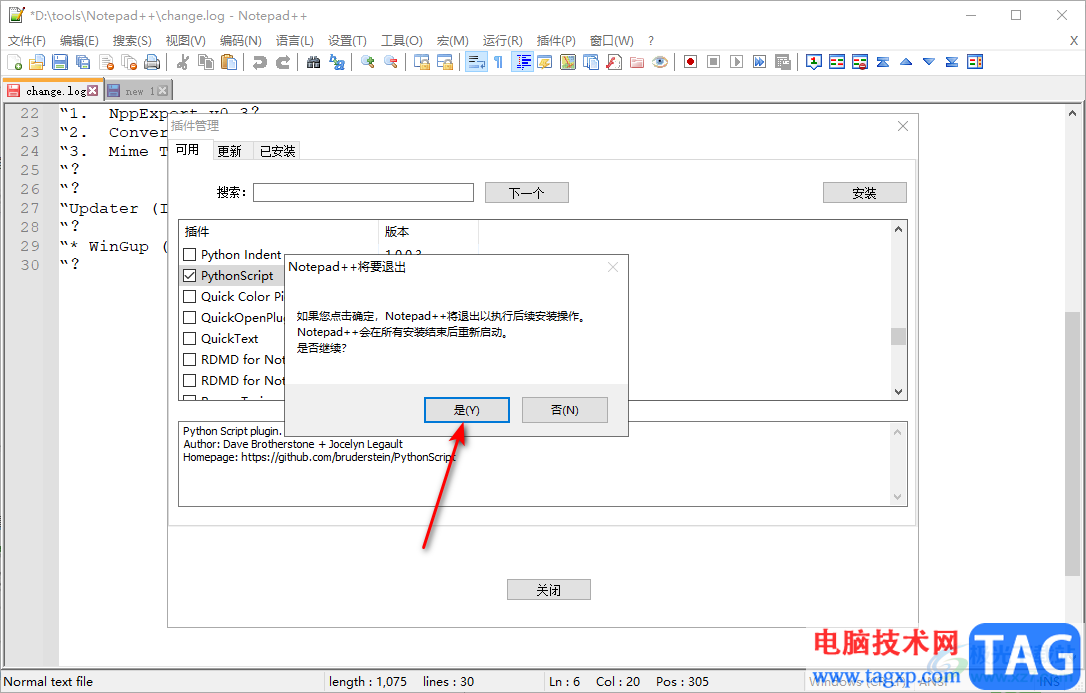Focus the 搜索 plugin search field

pyautogui.click(x=363, y=192)
